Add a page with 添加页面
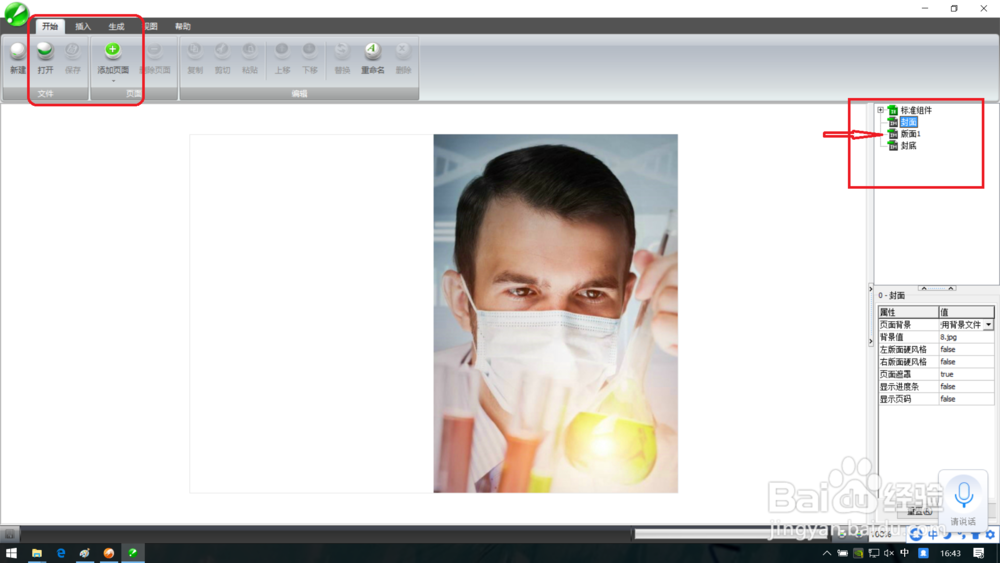This screenshot has width=1000, height=563. [113, 58]
